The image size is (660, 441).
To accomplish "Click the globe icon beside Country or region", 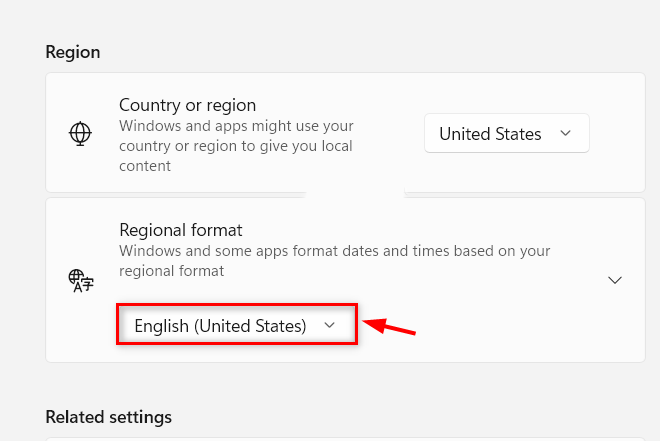I will click(x=80, y=133).
